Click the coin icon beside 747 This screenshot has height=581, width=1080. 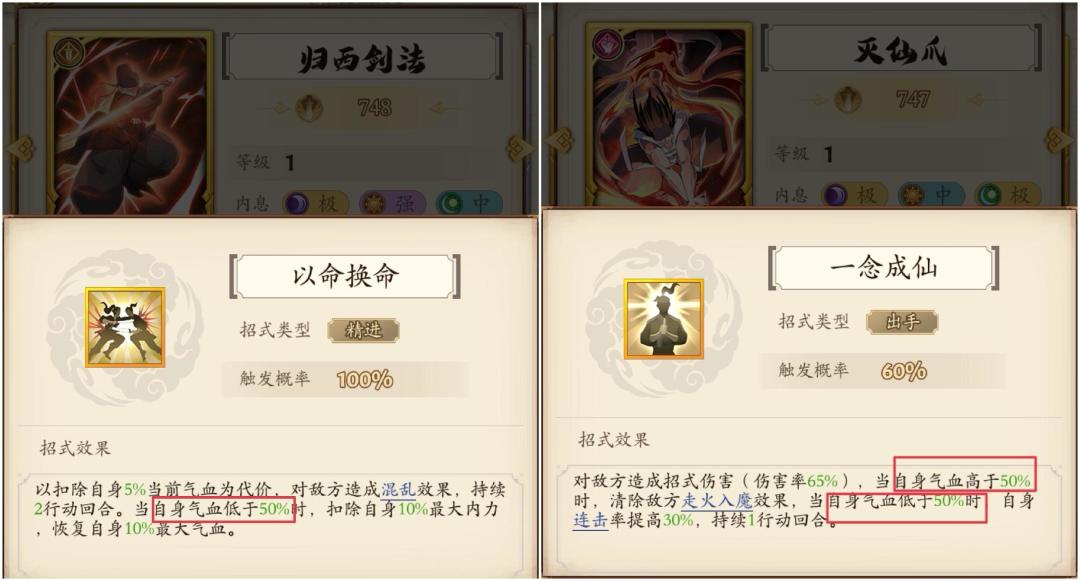(849, 99)
